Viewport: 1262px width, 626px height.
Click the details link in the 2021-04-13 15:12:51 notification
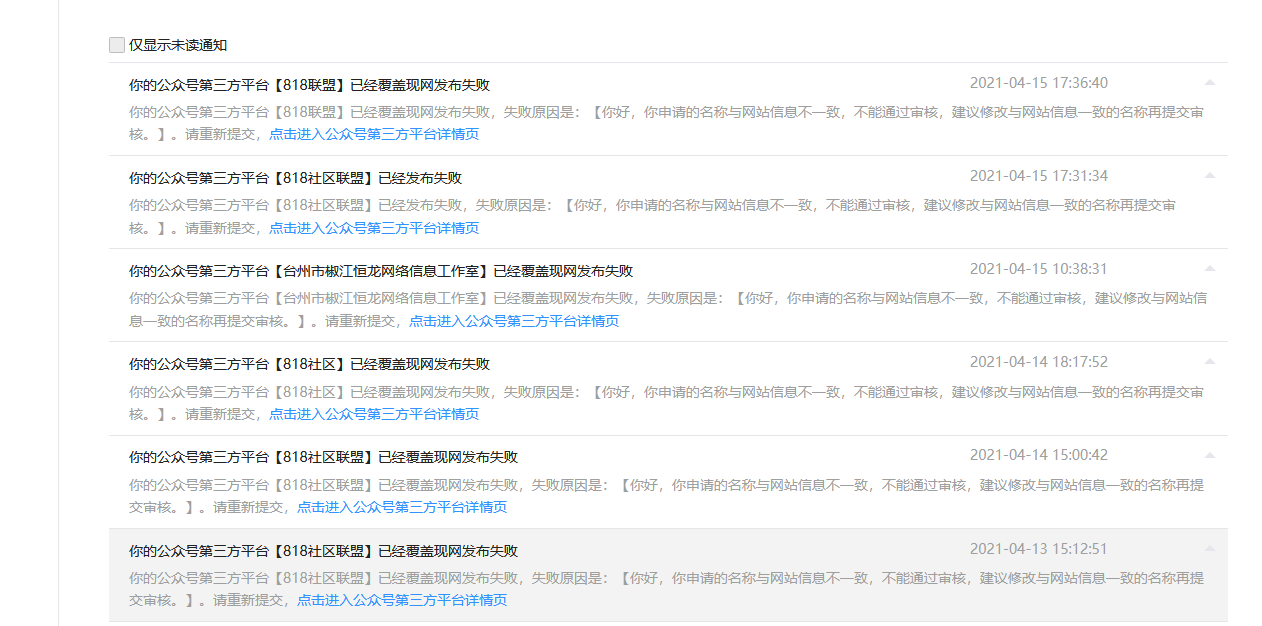[x=402, y=600]
